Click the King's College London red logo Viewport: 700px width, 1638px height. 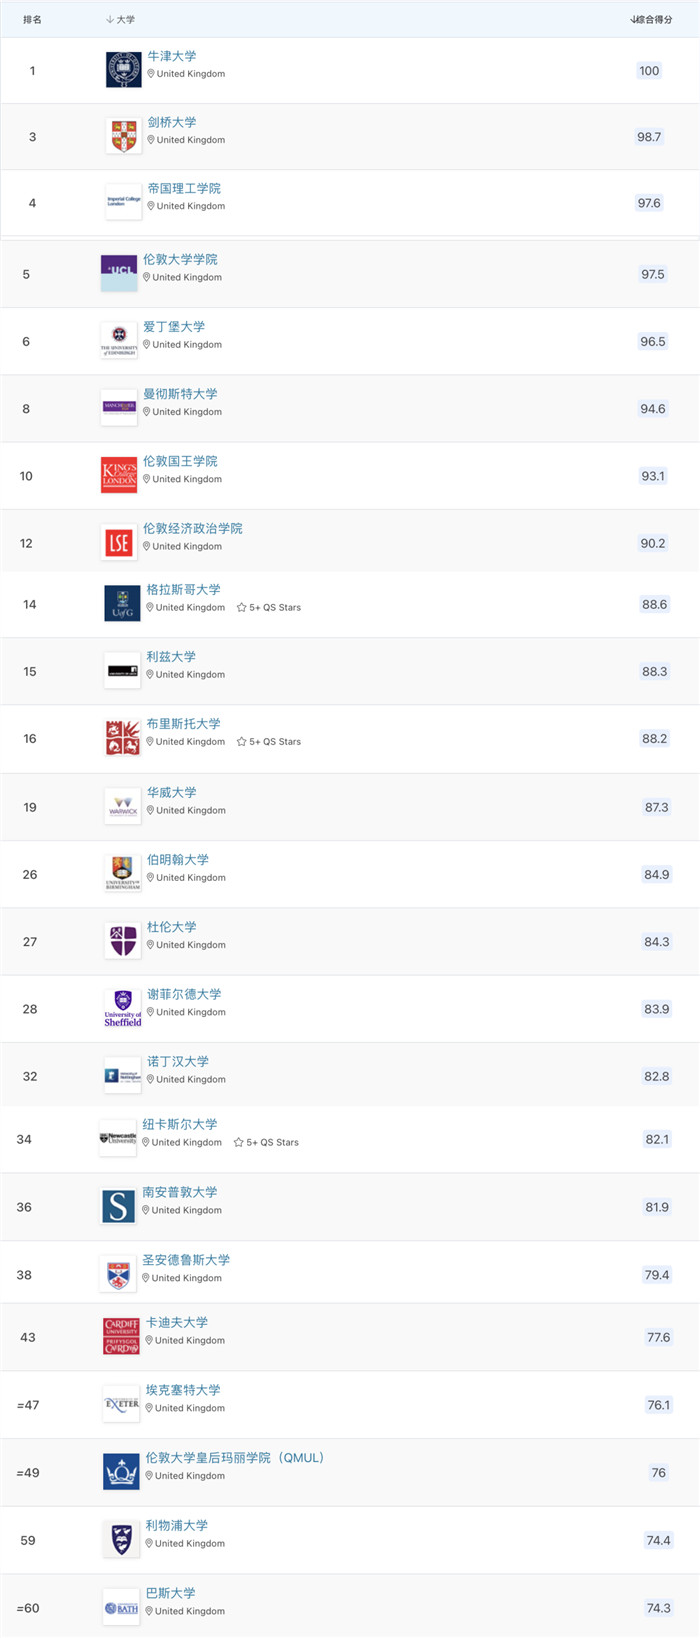pyautogui.click(x=119, y=475)
